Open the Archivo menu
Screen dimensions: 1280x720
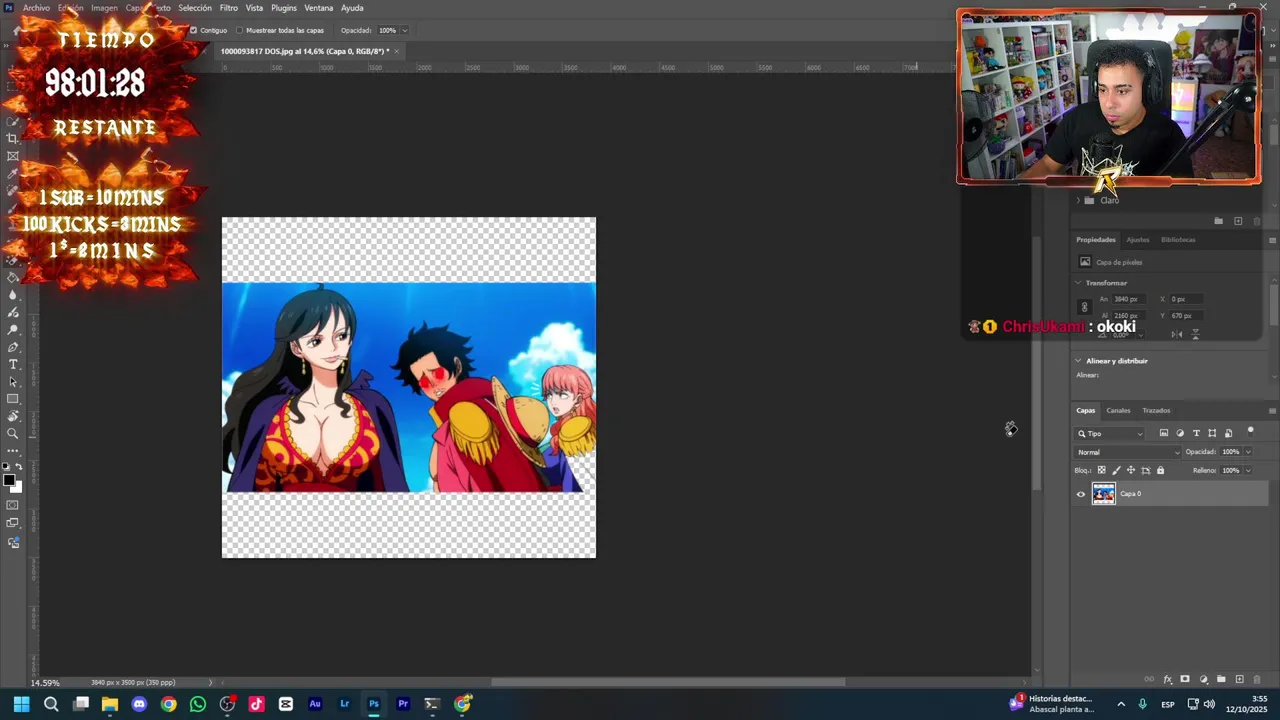[36, 8]
